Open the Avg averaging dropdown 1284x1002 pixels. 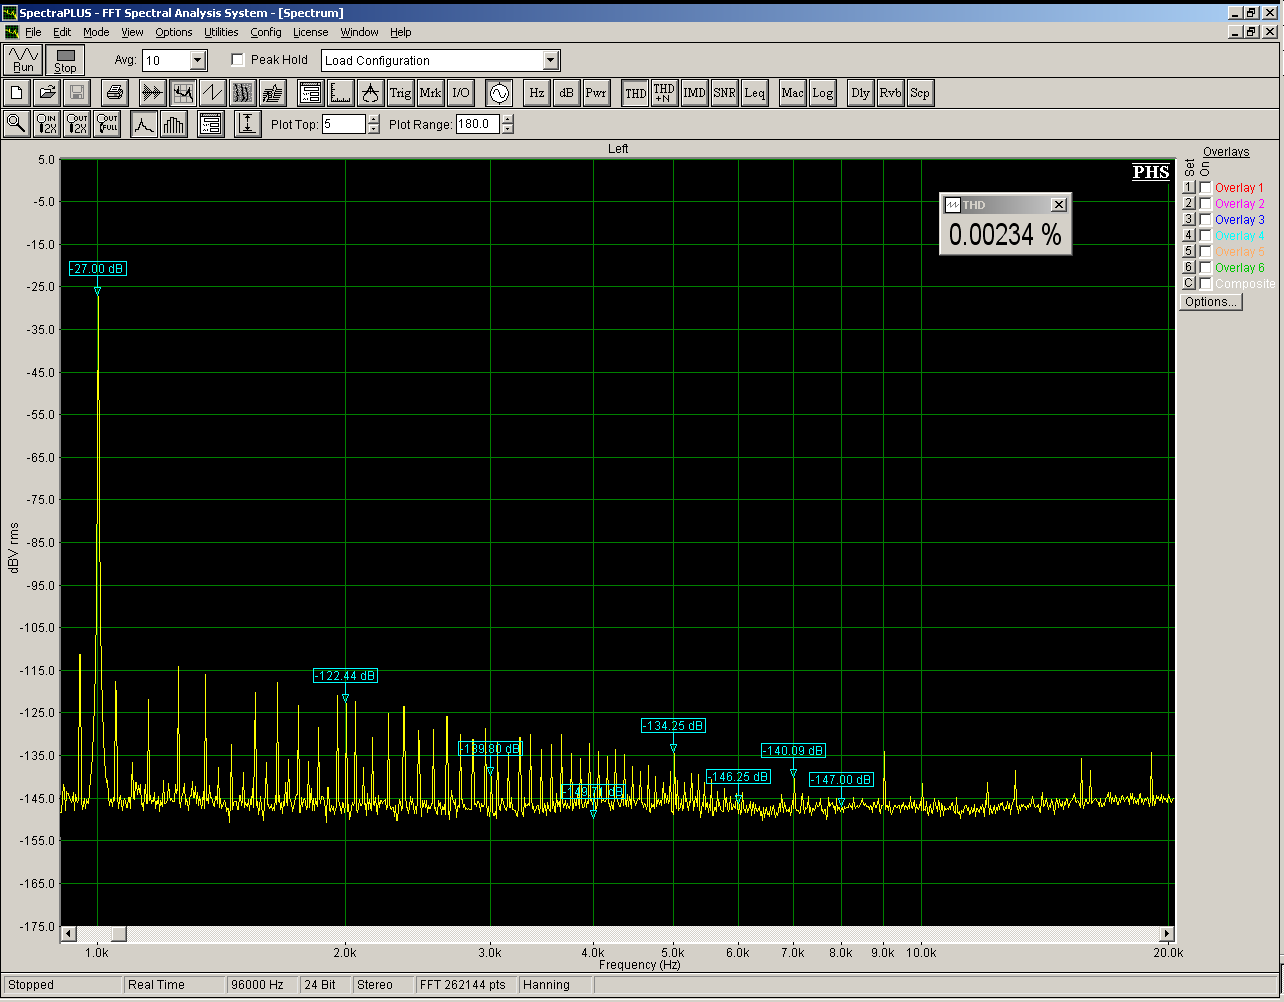[197, 60]
